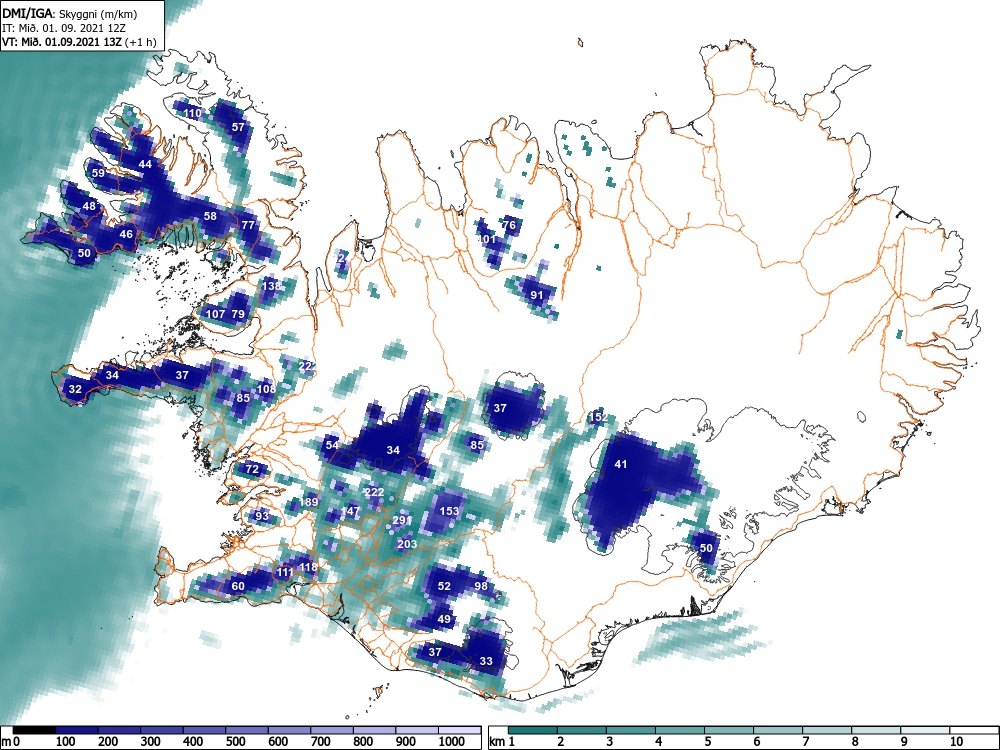This screenshot has width=1000, height=750.
Task: Click the '107' visibility value
Action: click(x=216, y=314)
